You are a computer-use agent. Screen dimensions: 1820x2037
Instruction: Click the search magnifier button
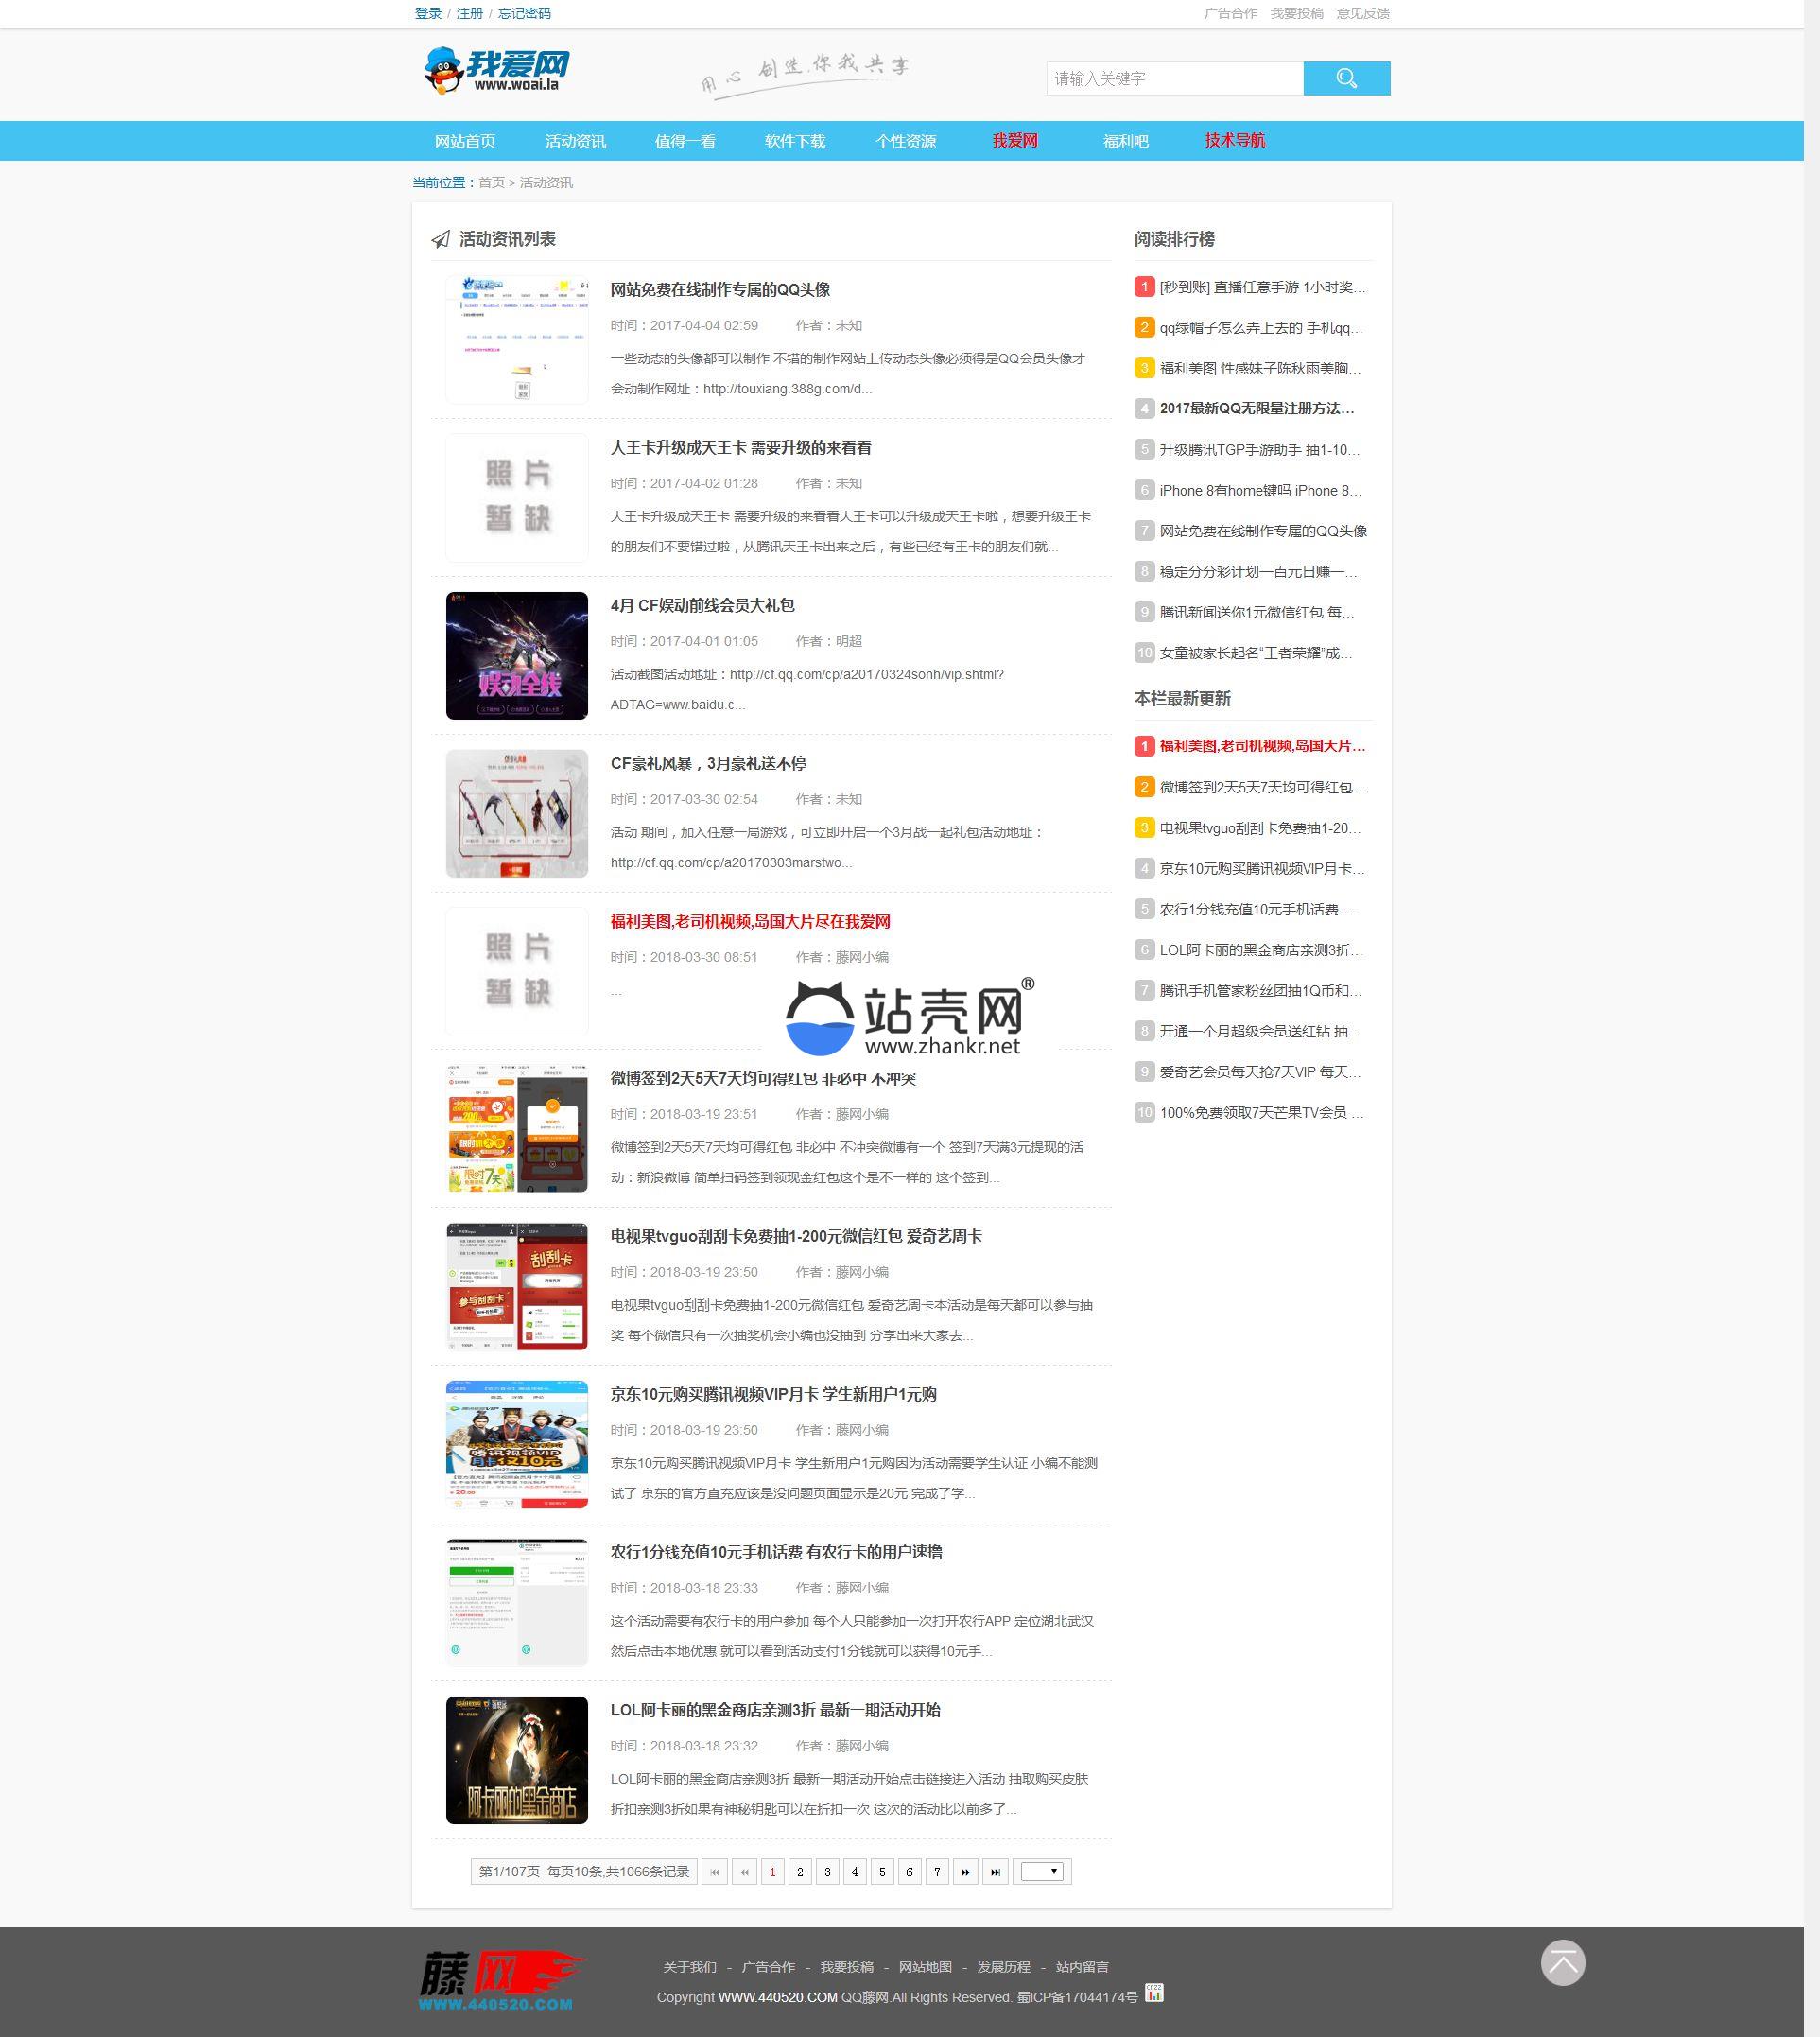(1346, 78)
